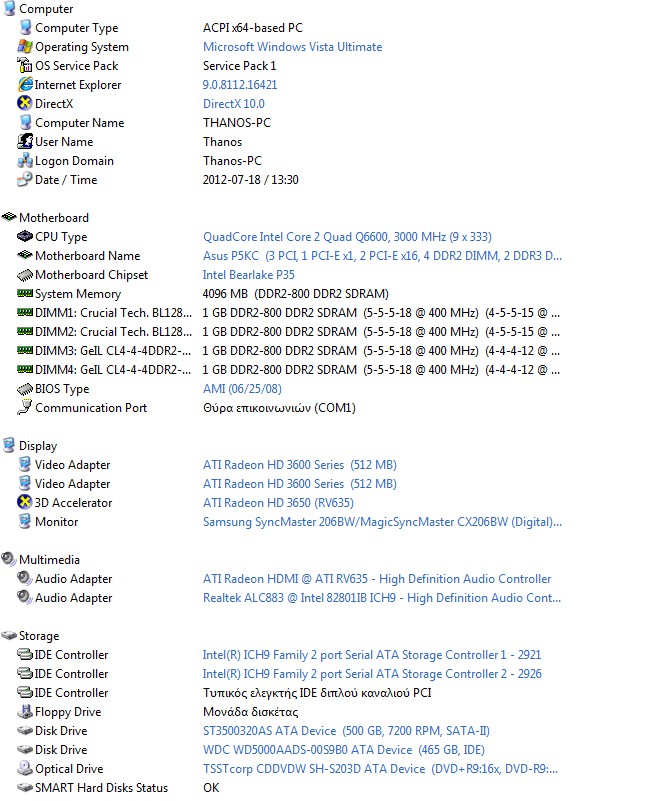Select the THANOS-PC computer name value

tap(237, 123)
